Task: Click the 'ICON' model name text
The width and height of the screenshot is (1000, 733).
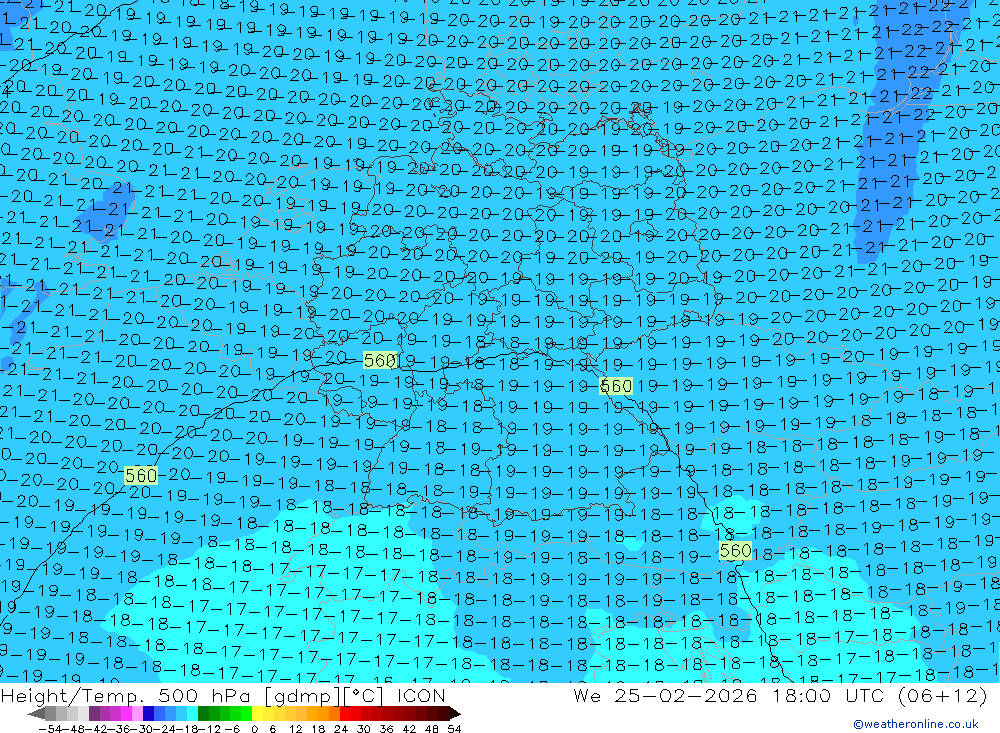Action: pos(421,695)
